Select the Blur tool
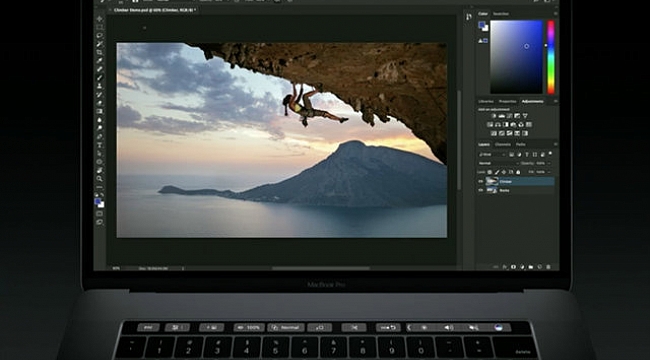 click(99, 120)
